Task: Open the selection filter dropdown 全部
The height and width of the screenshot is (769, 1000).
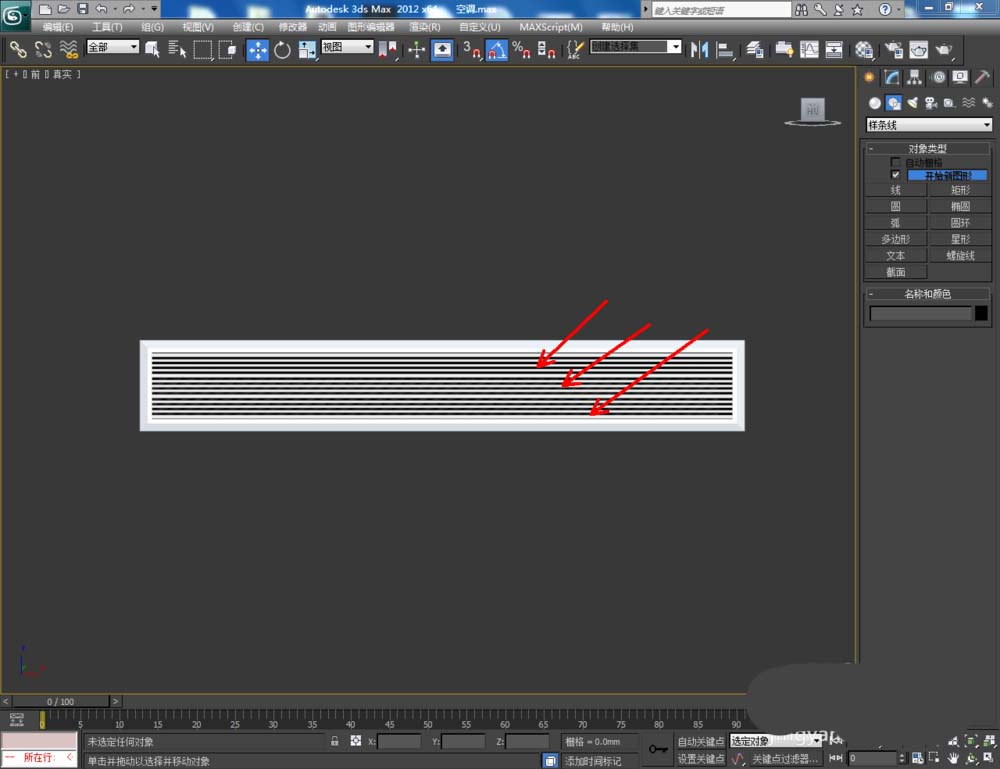Action: pyautogui.click(x=113, y=47)
